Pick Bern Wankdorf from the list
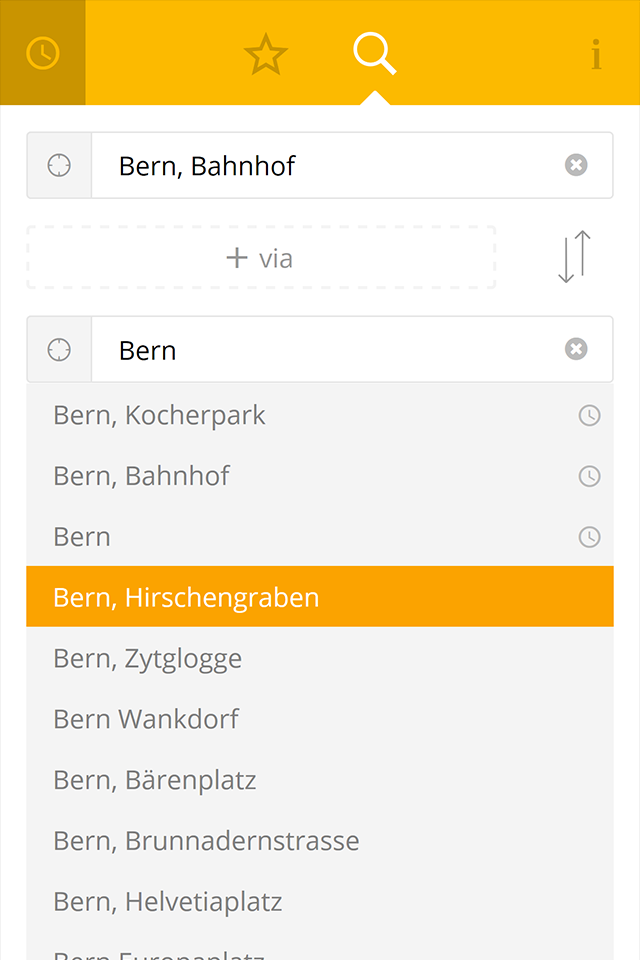This screenshot has height=960, width=640. point(320,719)
